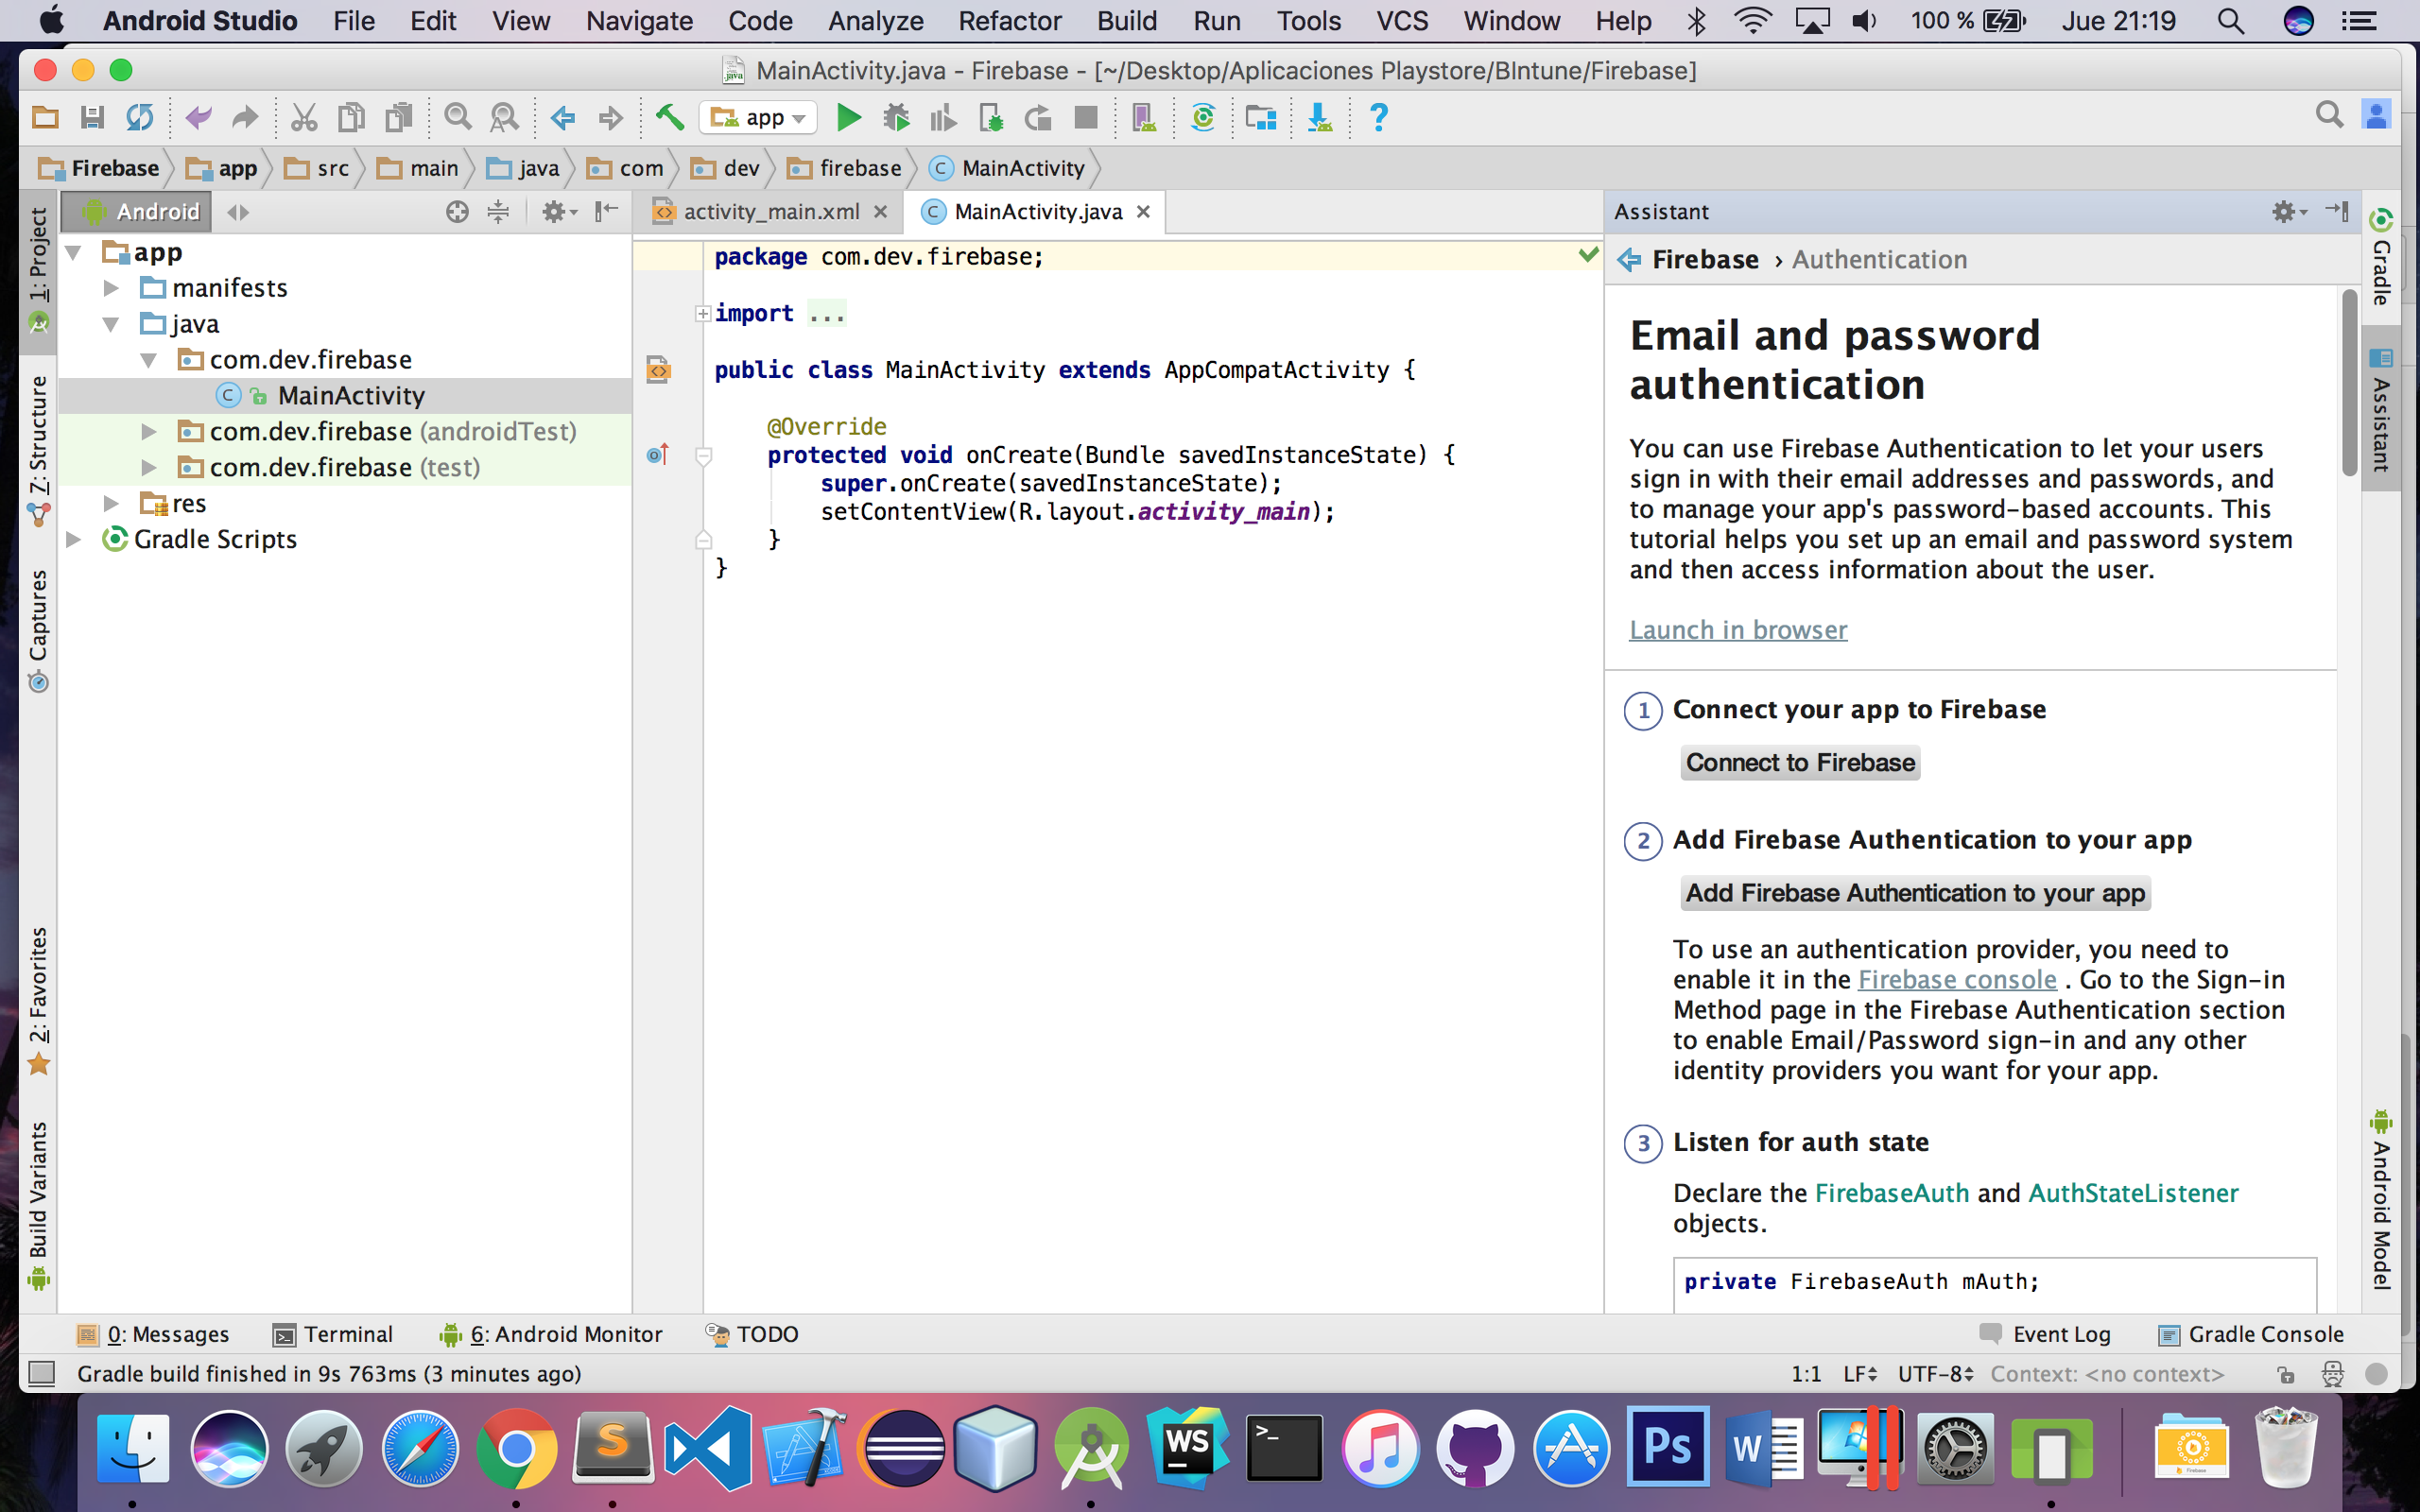
Task: Open the Refactor menu
Action: pos(1009,21)
